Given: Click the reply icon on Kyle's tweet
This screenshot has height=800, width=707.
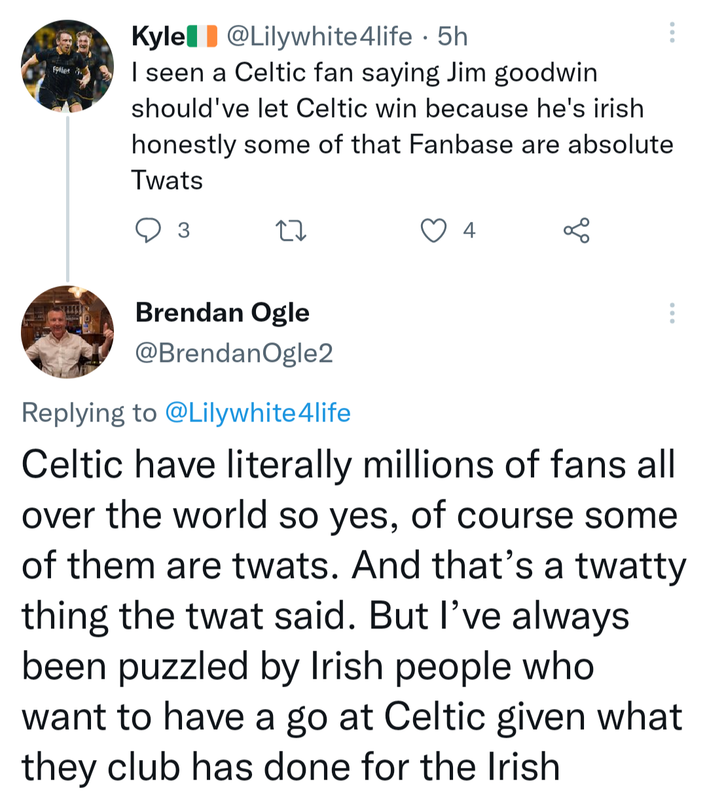Looking at the screenshot, I should [x=147, y=231].
